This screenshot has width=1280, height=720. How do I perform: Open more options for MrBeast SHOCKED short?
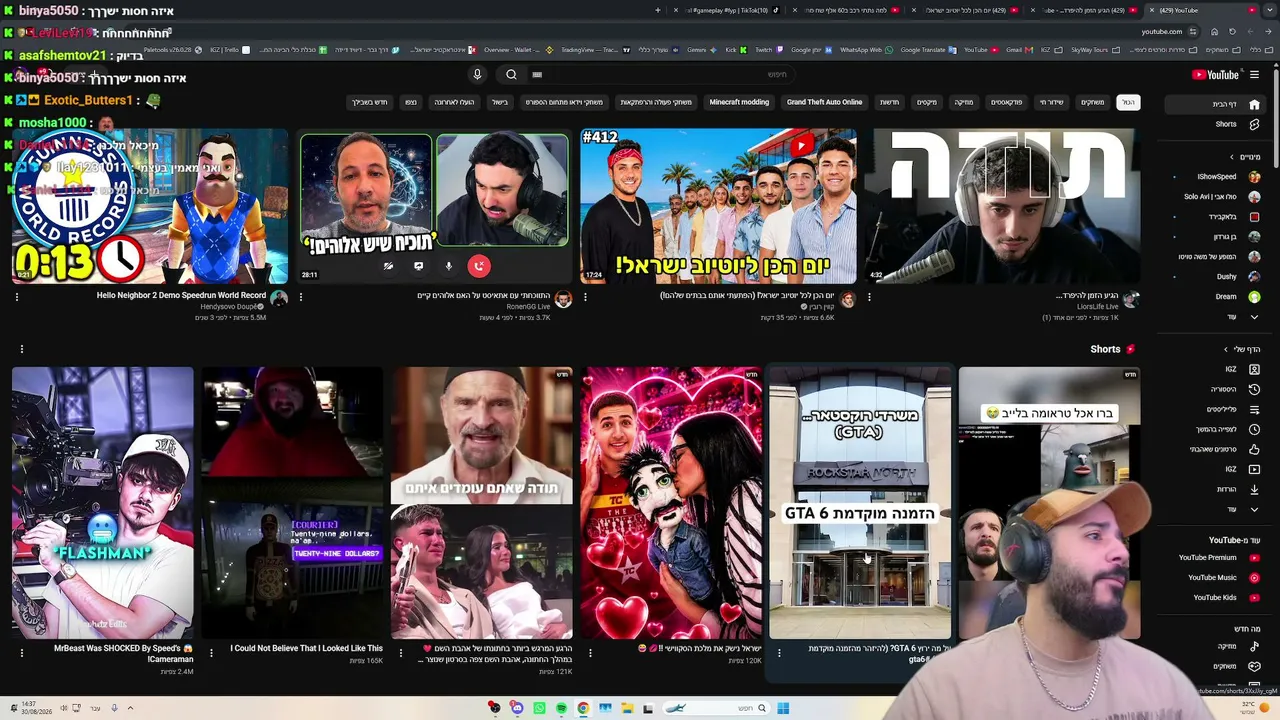click(x=21, y=653)
